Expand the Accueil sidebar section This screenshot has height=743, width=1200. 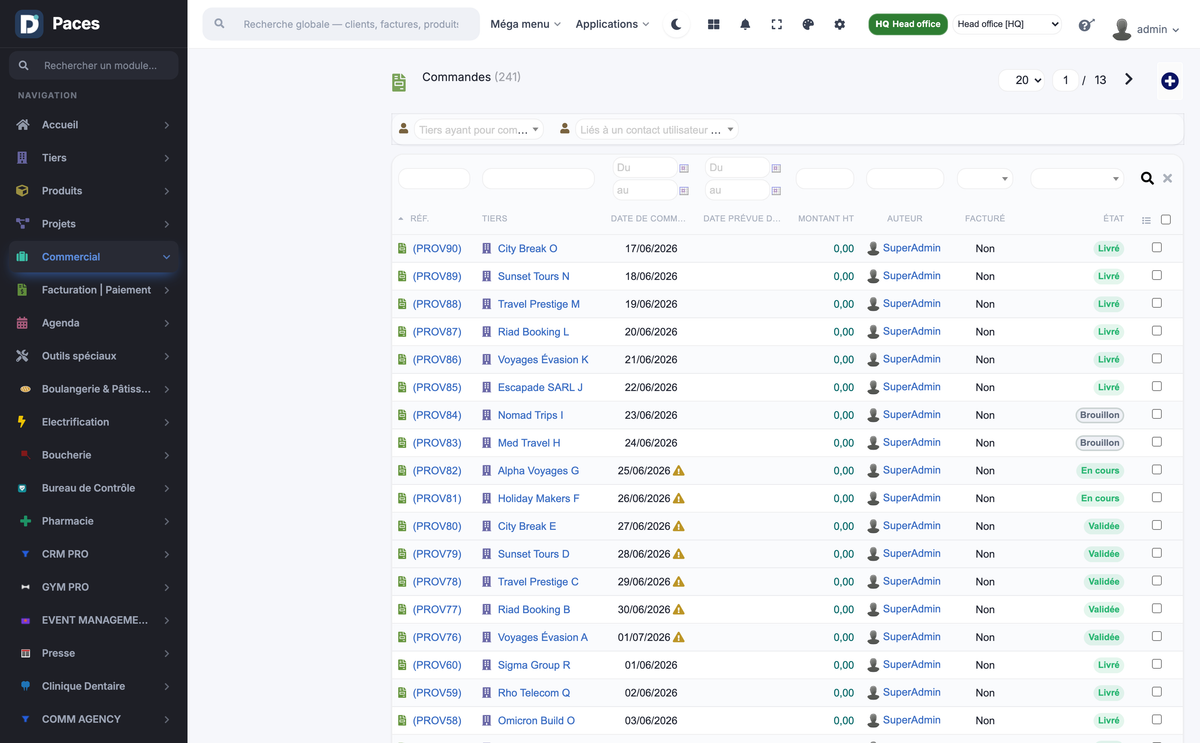click(93, 125)
